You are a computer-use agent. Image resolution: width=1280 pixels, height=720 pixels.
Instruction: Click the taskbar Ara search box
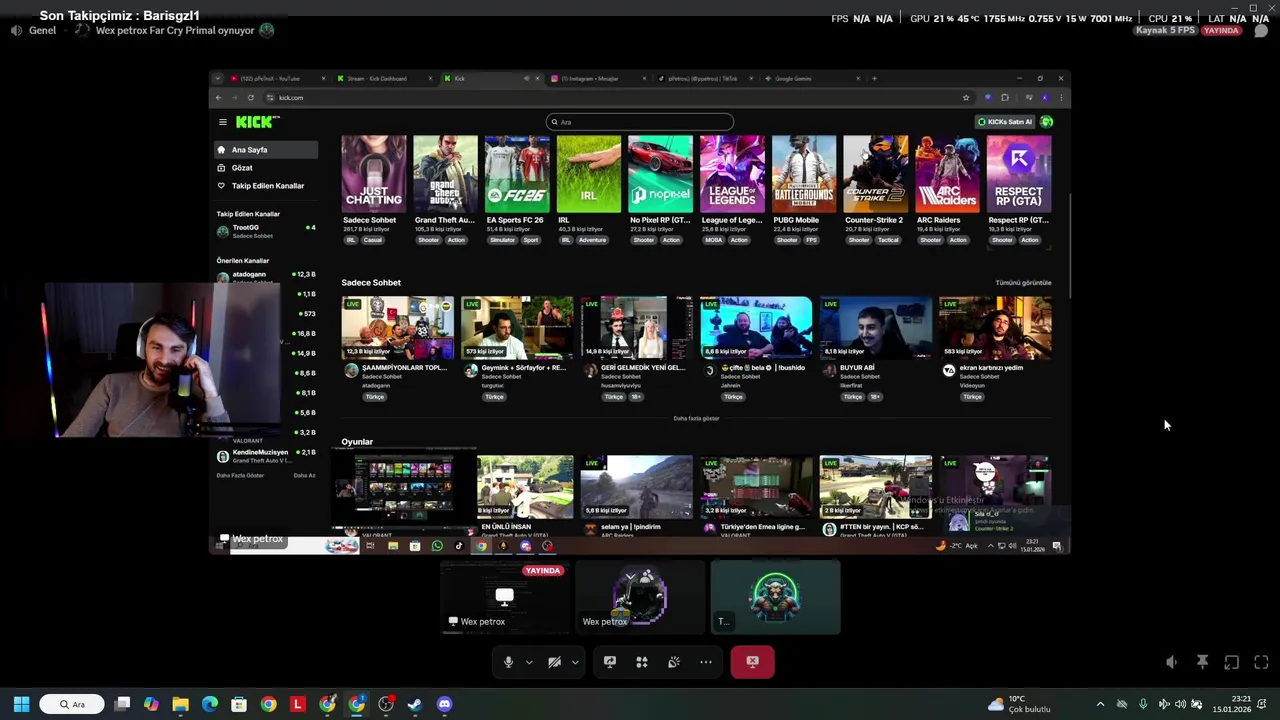click(x=72, y=704)
